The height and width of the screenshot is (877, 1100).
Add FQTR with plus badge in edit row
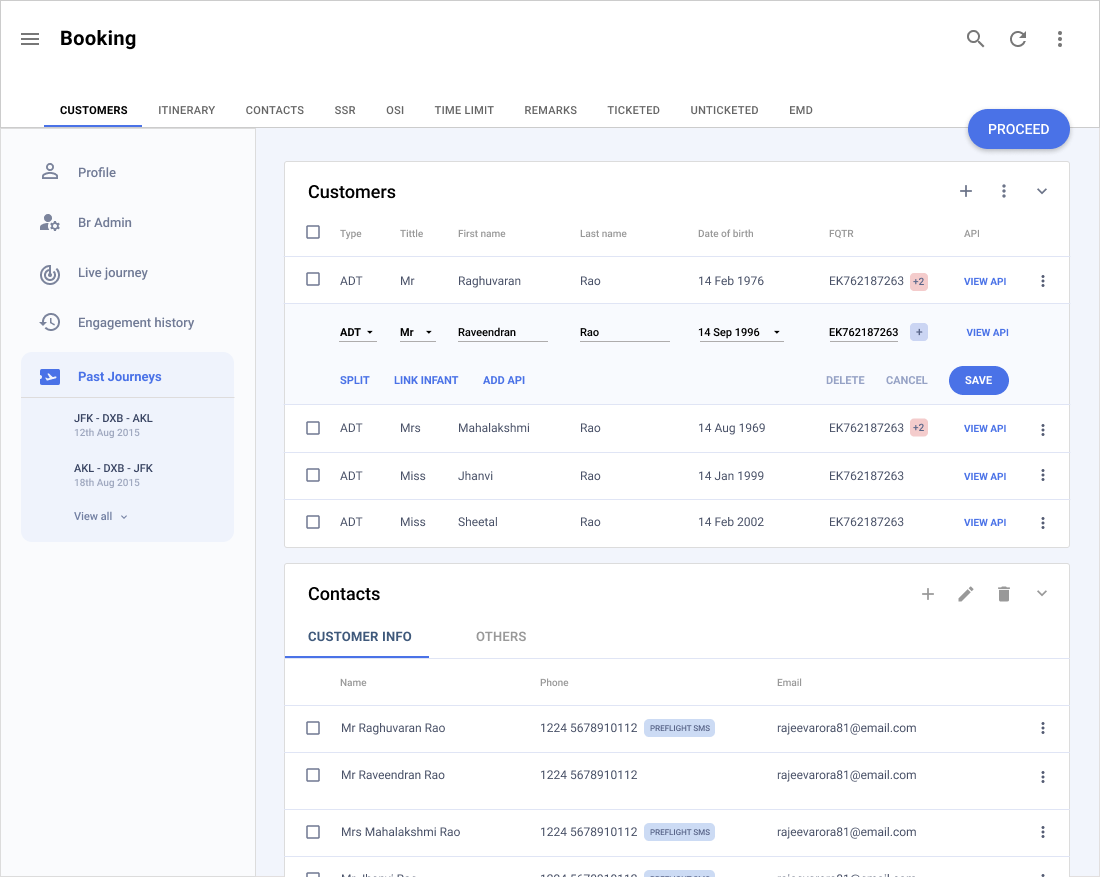[x=919, y=333]
